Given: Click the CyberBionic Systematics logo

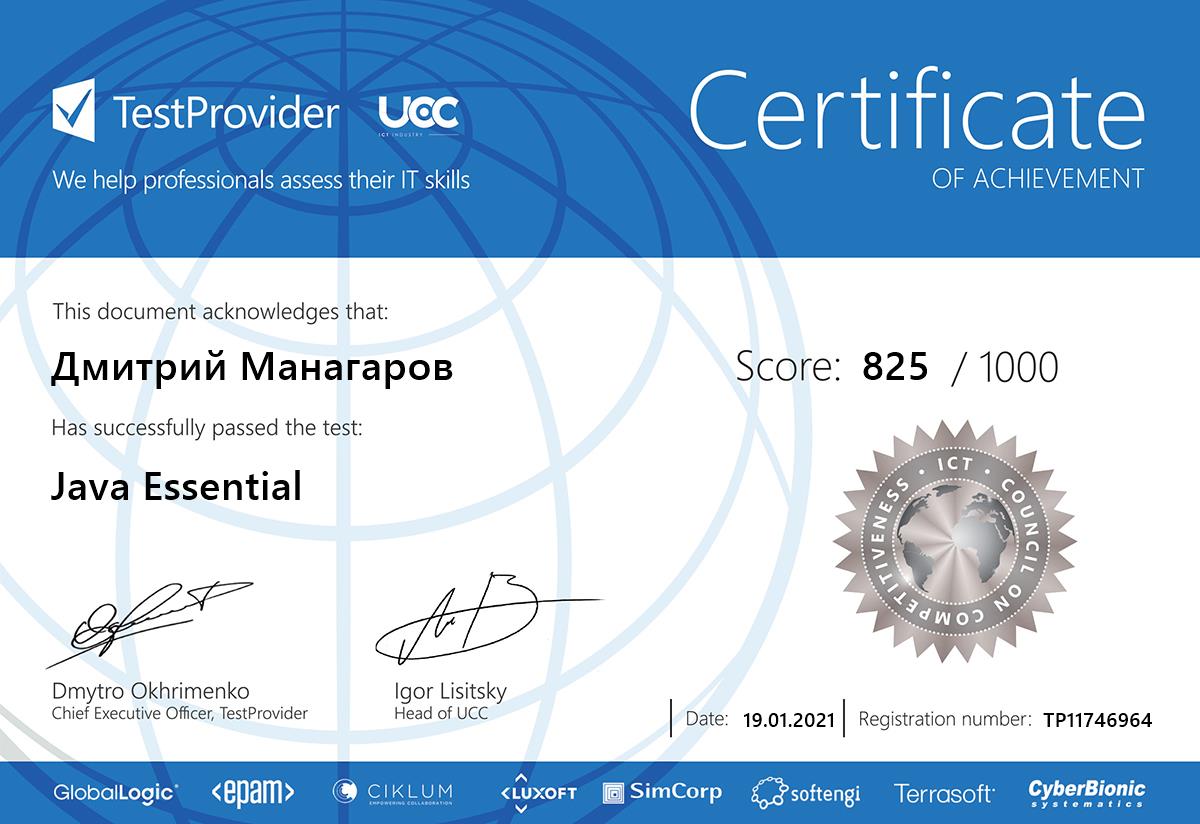Looking at the screenshot, I should tap(1087, 793).
